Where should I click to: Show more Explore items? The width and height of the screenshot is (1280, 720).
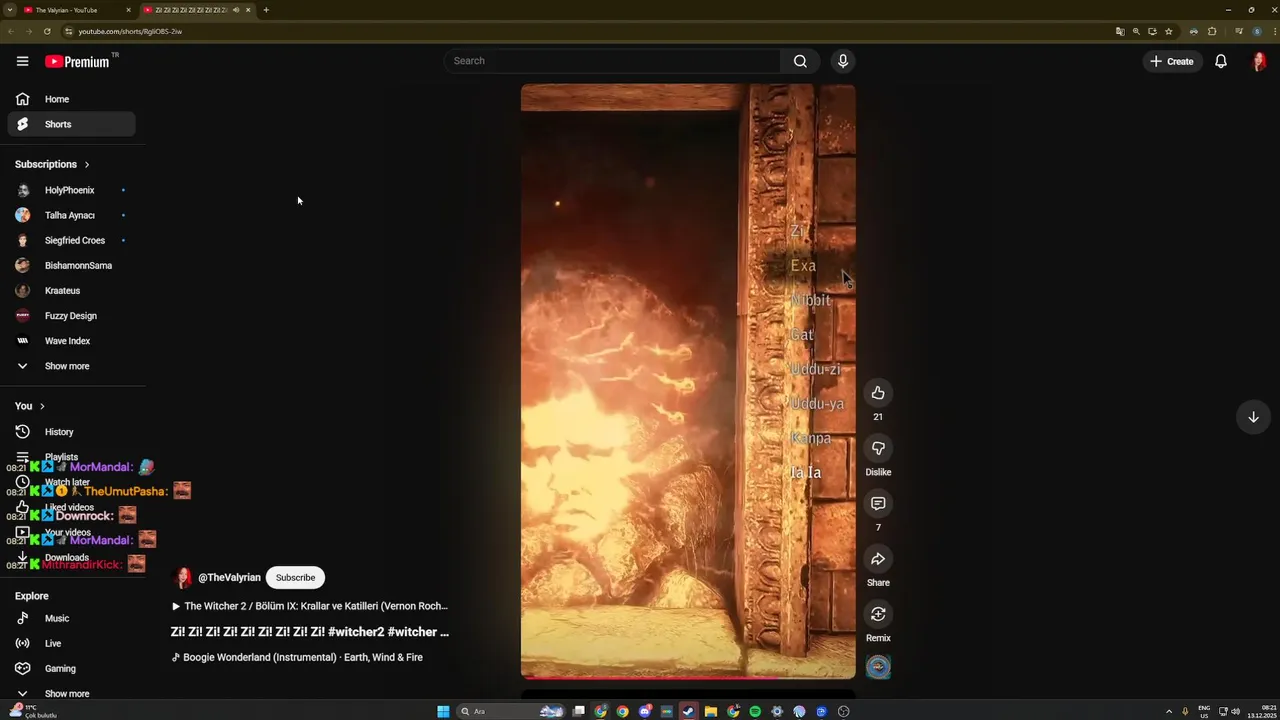[71, 693]
